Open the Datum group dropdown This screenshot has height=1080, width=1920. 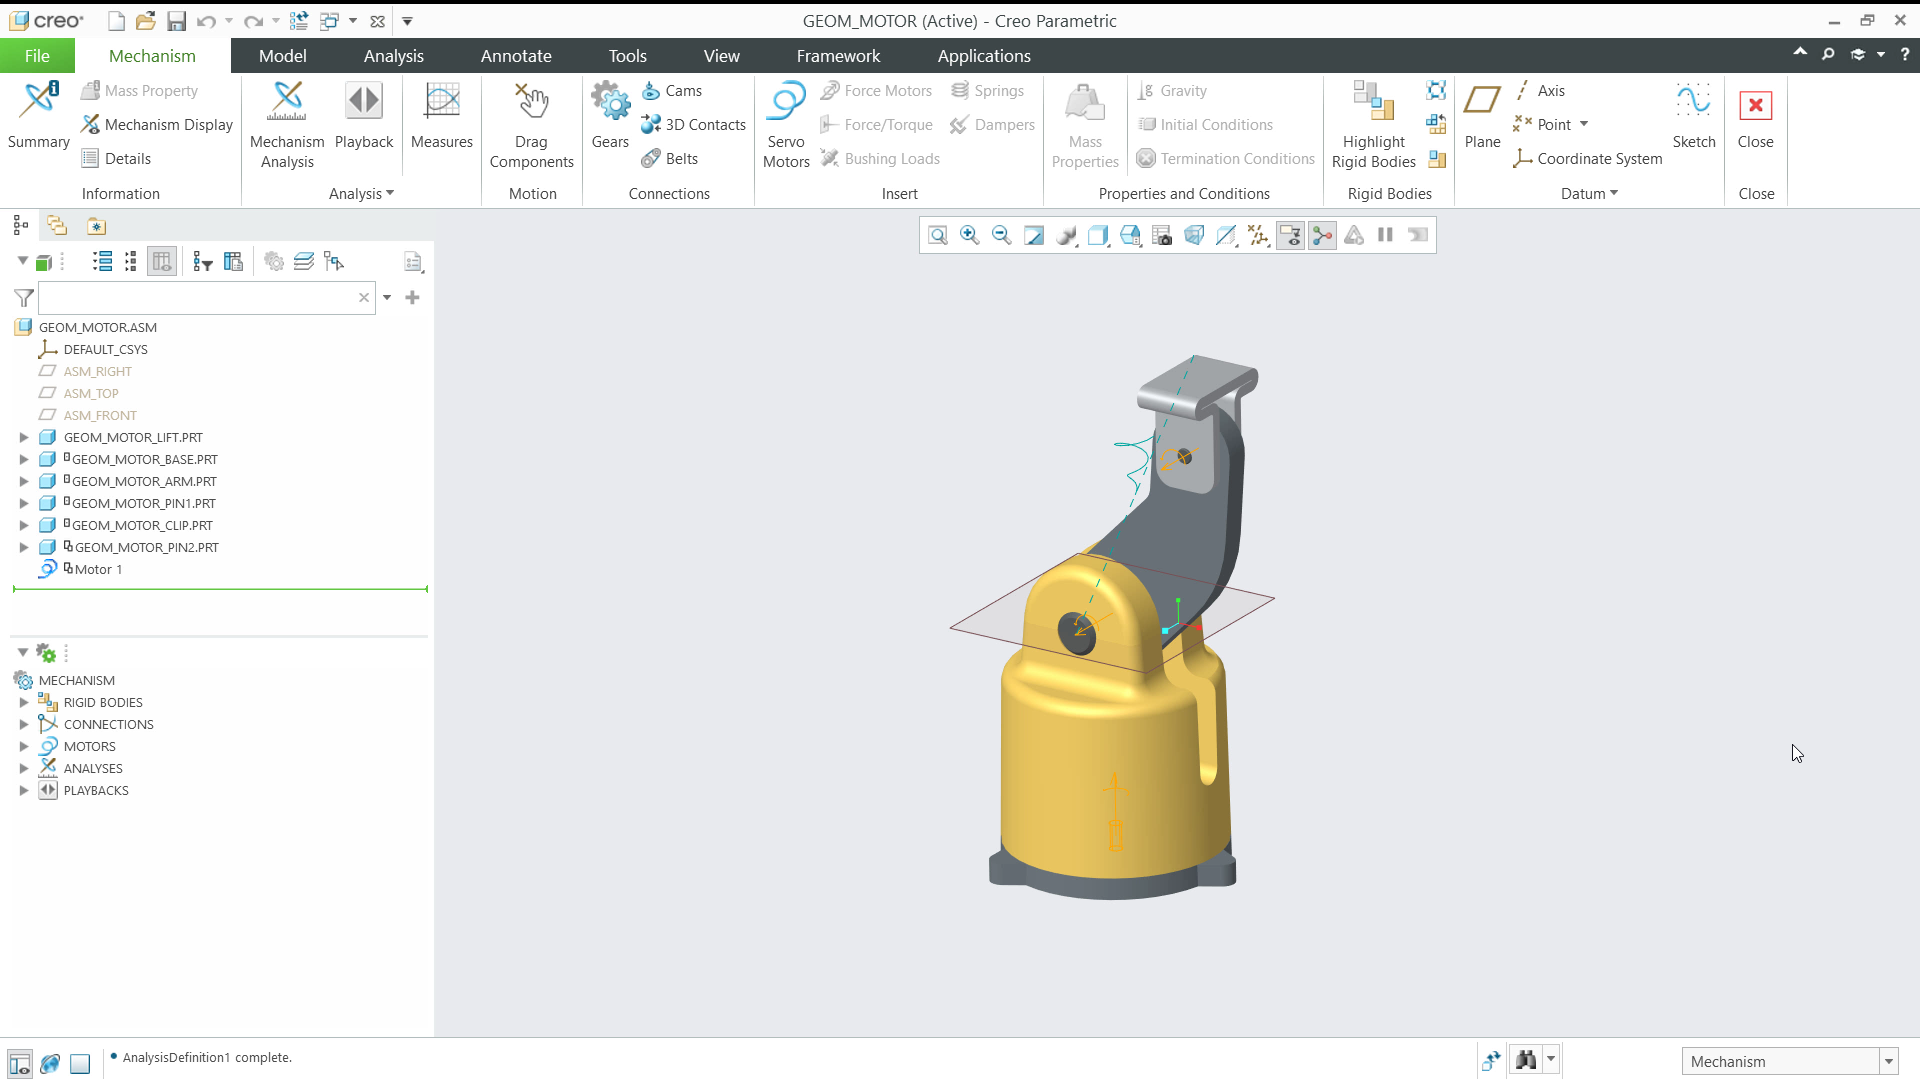[1589, 194]
